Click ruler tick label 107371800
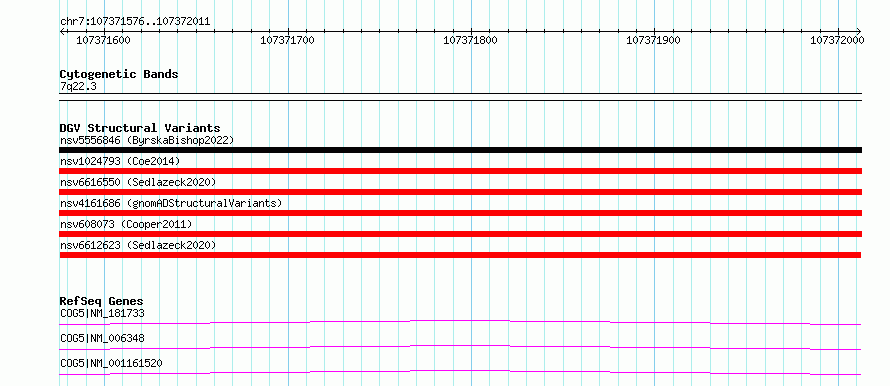This screenshot has height=386, width=890. [x=471, y=40]
